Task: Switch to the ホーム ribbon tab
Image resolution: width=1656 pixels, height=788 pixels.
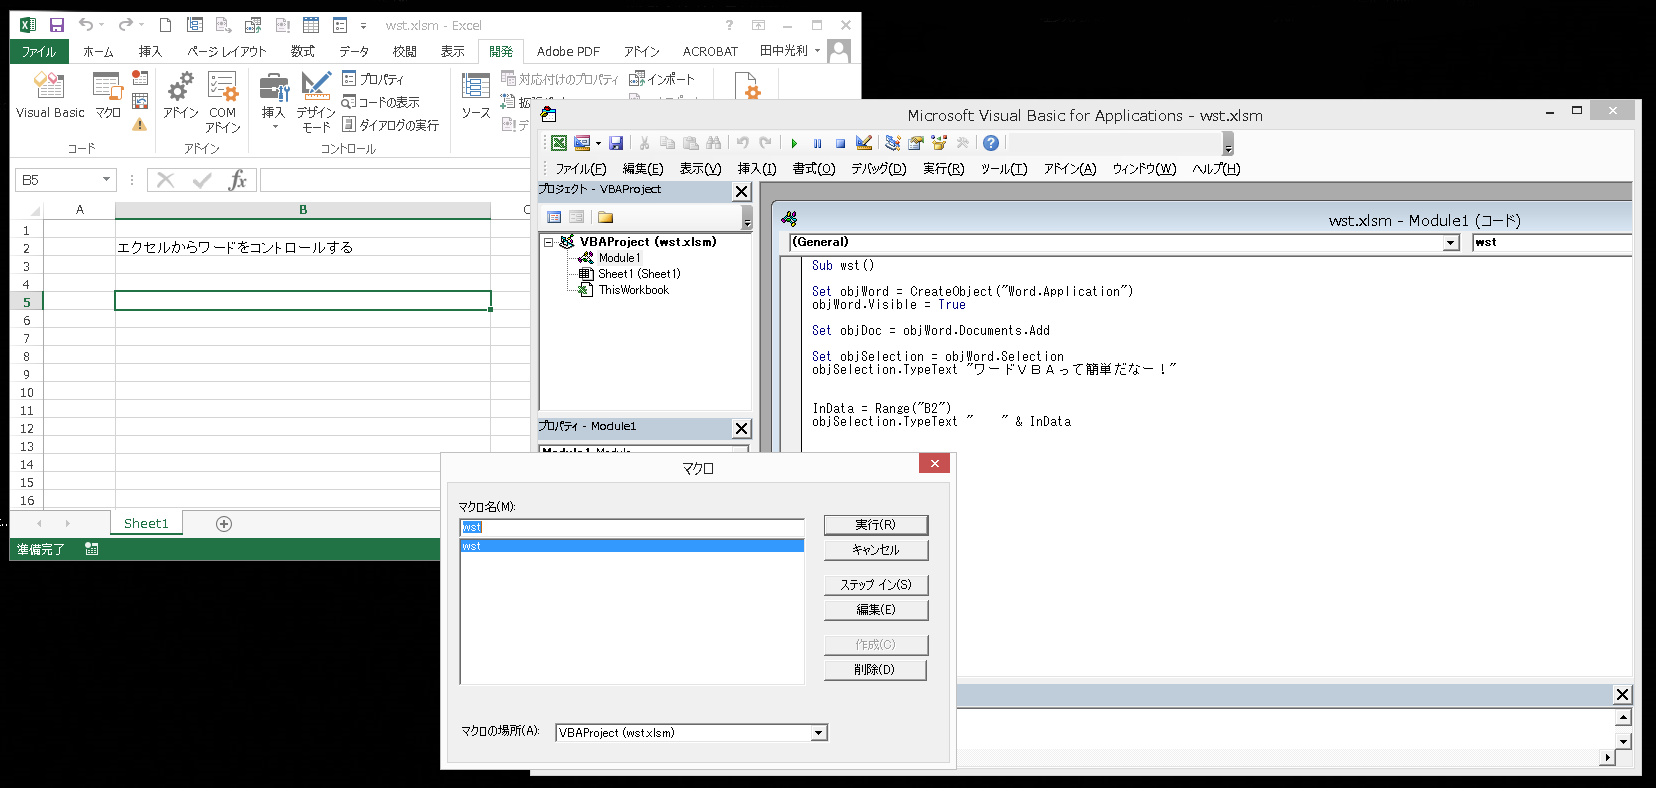Action: tap(98, 51)
